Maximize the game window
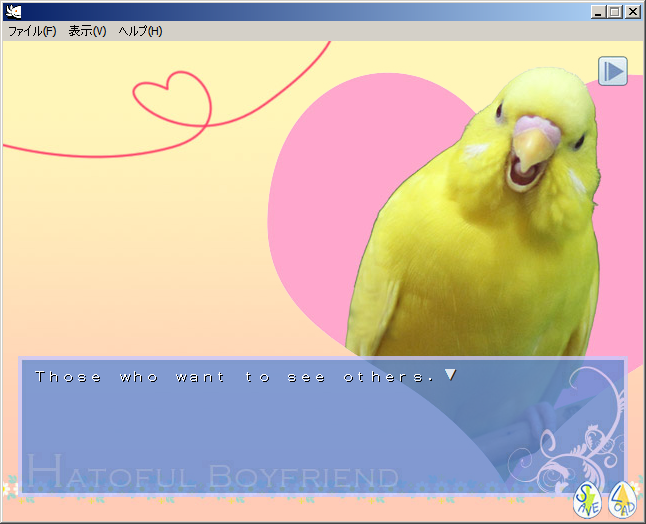This screenshot has height=524, width=646. click(614, 12)
